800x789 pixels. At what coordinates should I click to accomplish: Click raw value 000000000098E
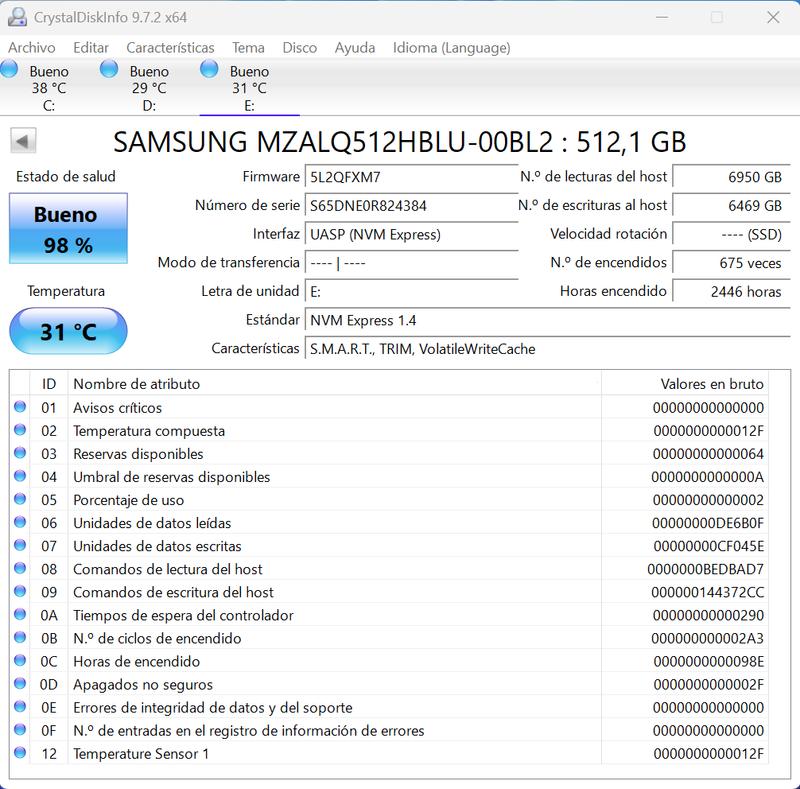pyautogui.click(x=709, y=661)
